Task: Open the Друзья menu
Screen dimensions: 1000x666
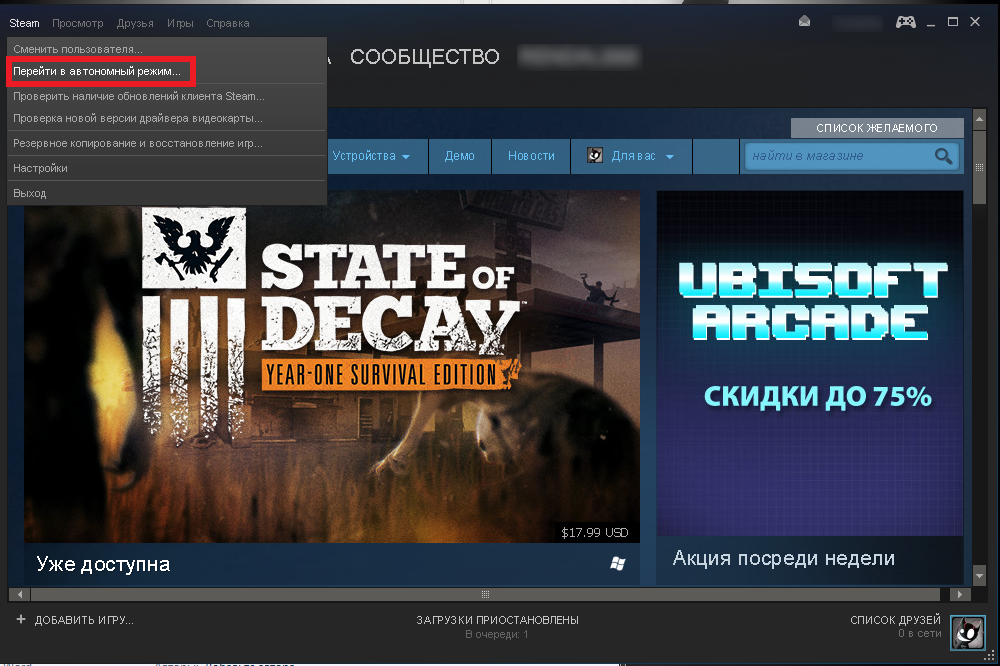Action: (135, 23)
